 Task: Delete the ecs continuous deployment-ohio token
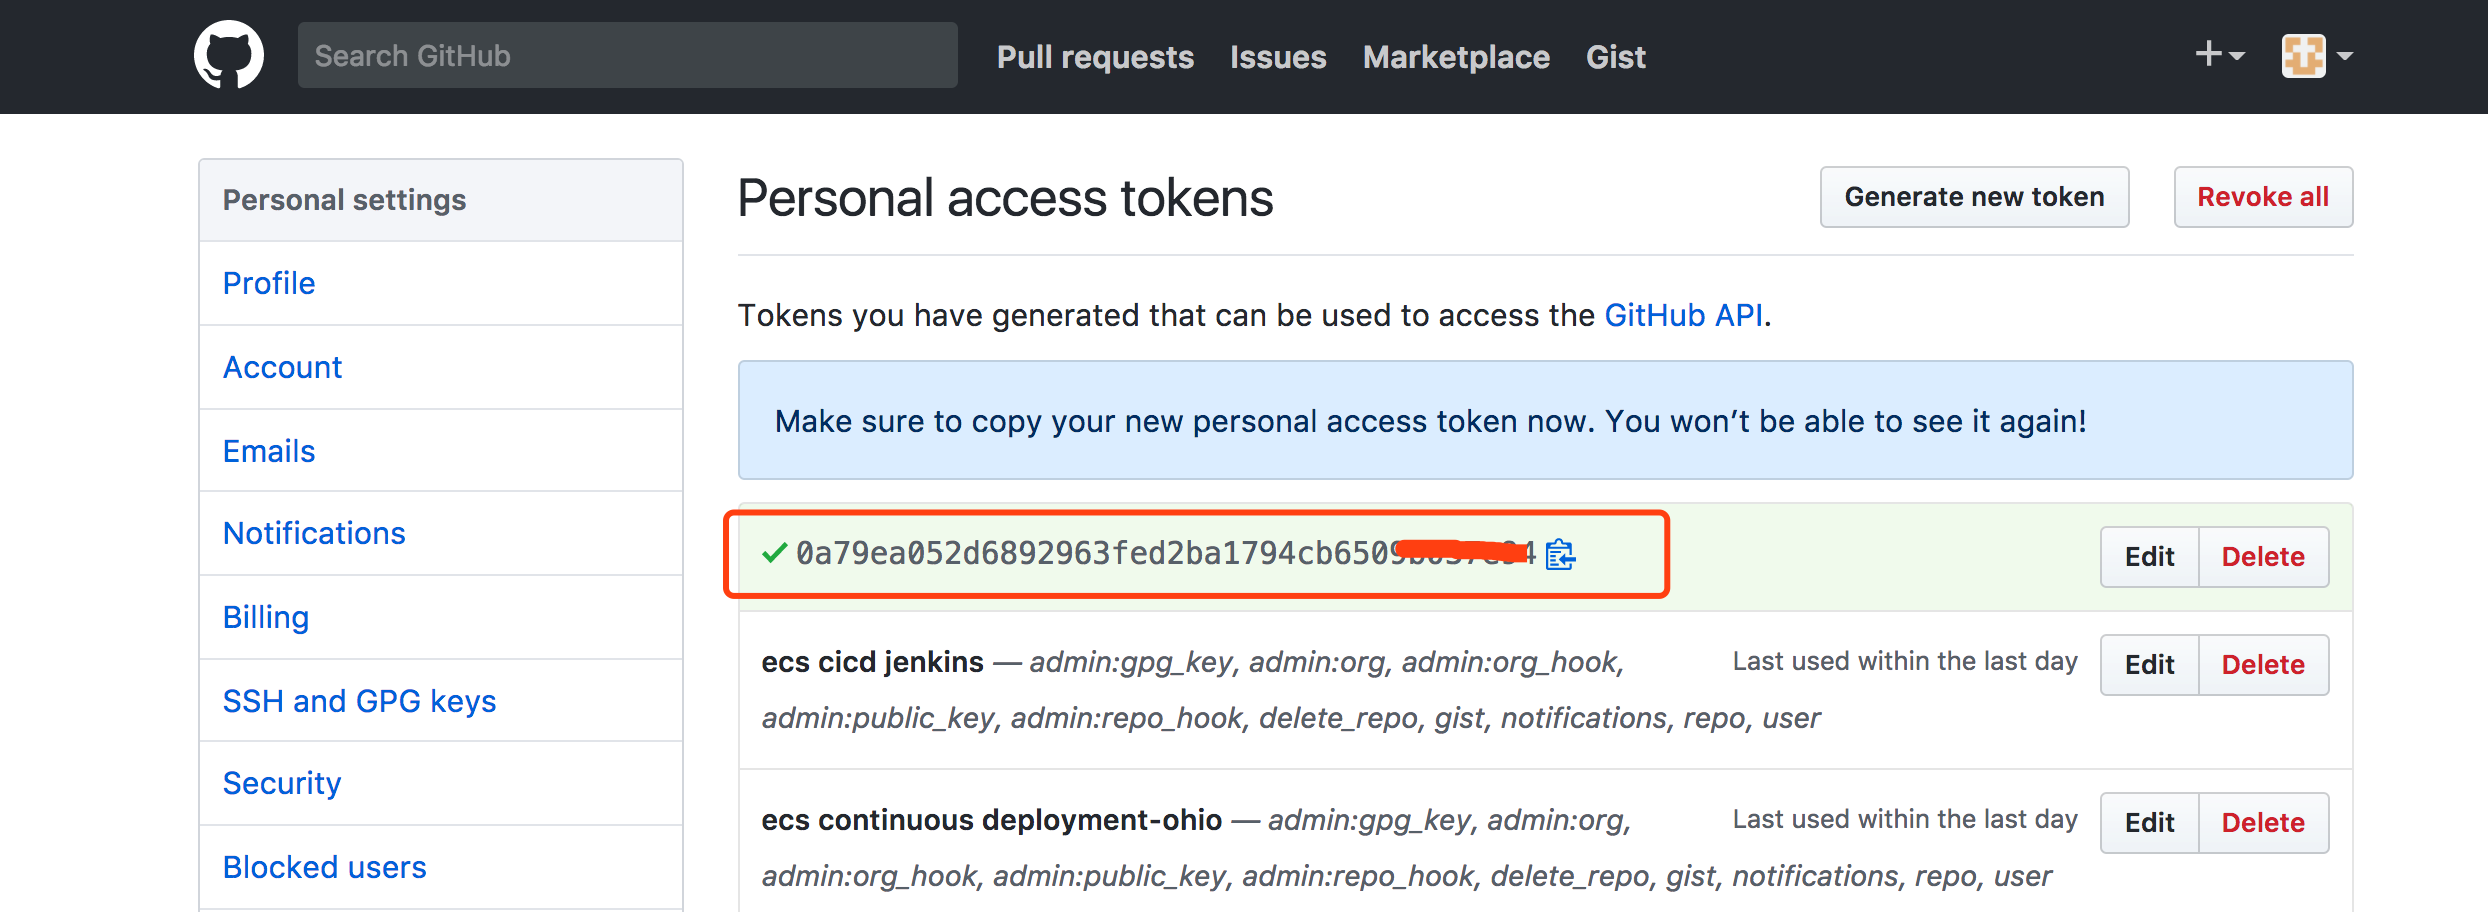click(2263, 823)
